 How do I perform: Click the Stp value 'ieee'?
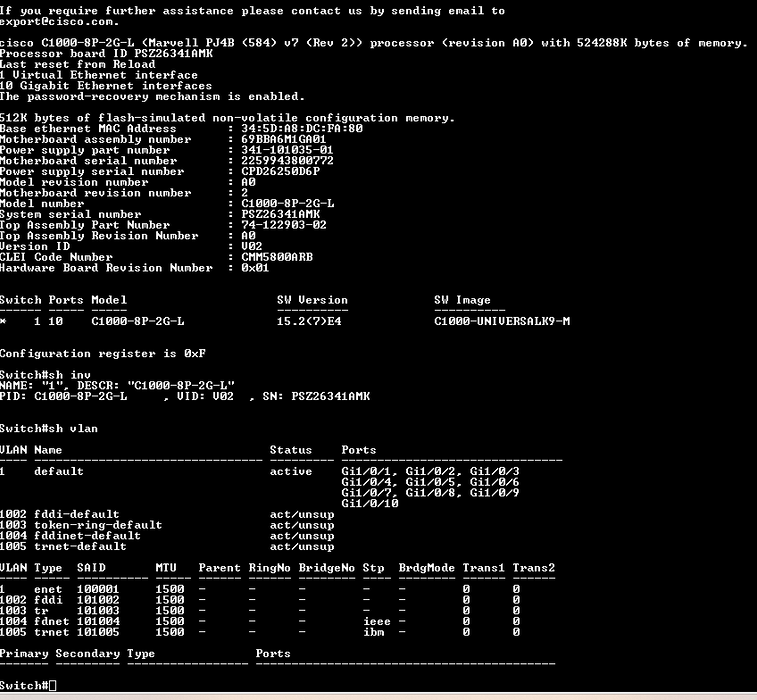(377, 621)
